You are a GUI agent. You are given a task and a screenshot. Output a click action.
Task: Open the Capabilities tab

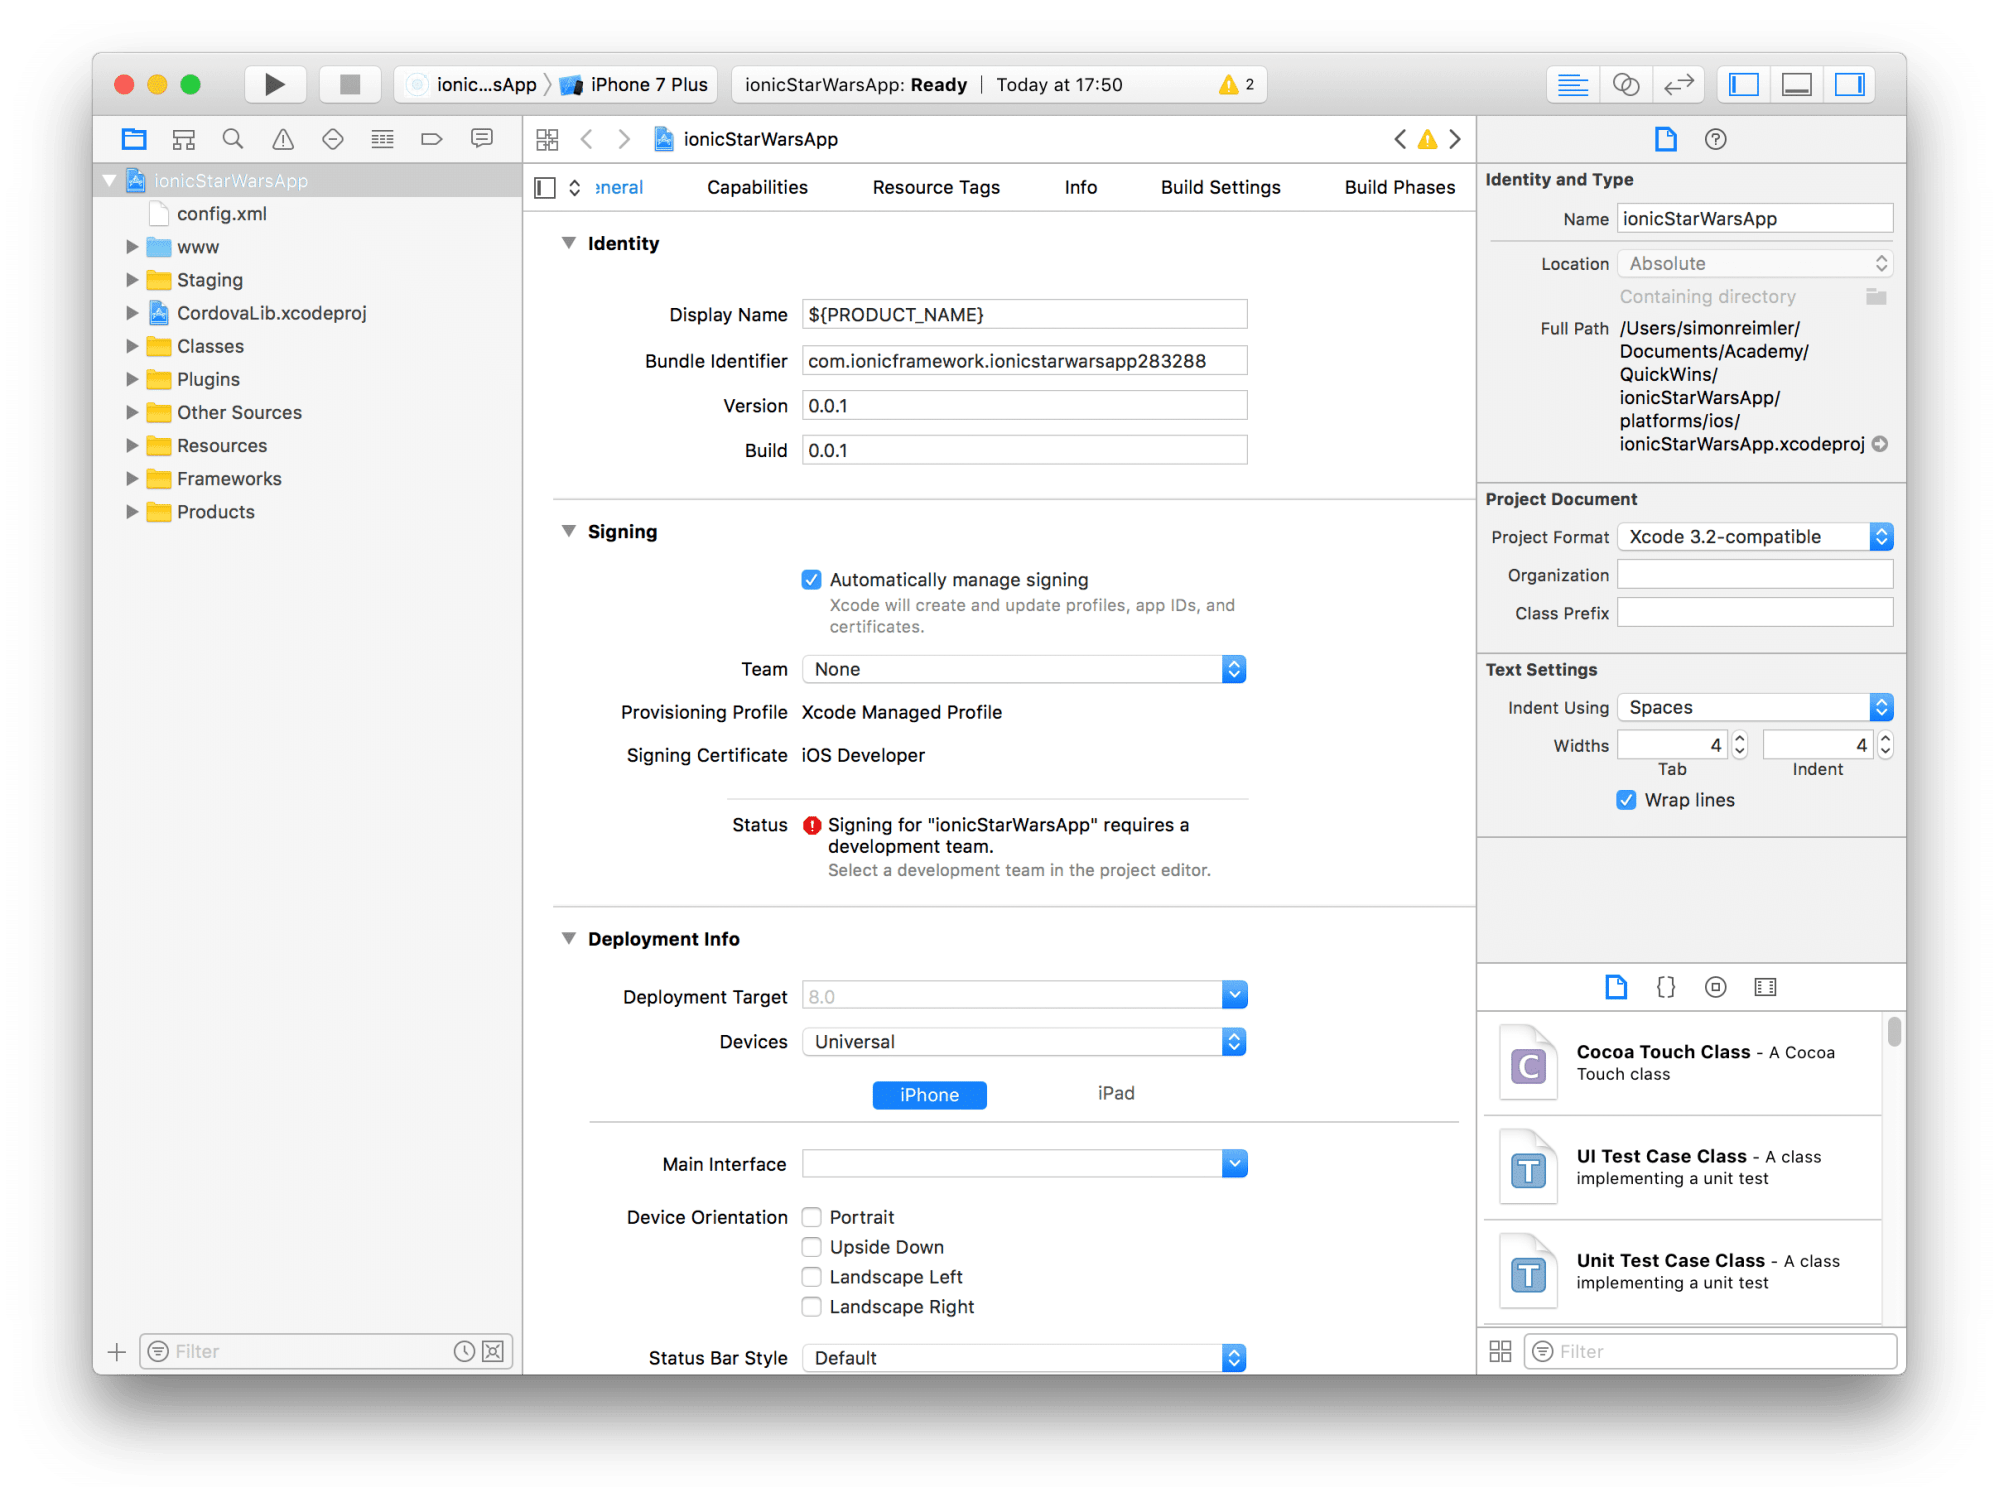click(757, 187)
